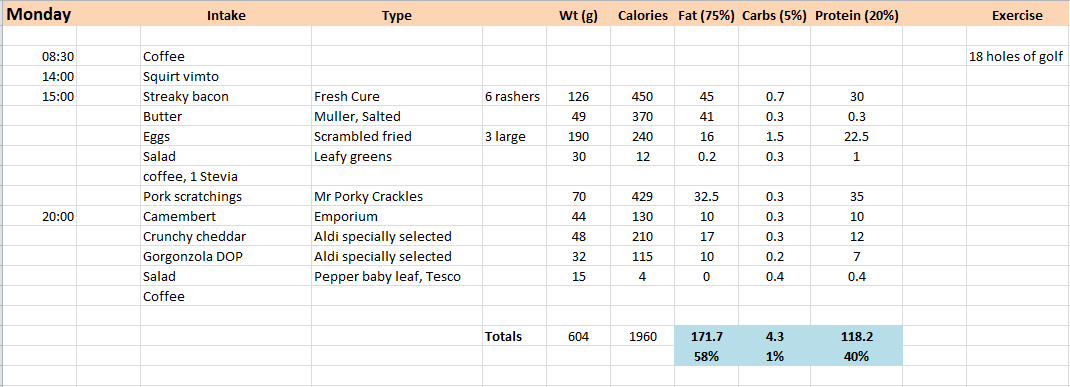Click the Pepper baby leaf, Tesco cell
The height and width of the screenshot is (387, 1070).
coord(396,276)
